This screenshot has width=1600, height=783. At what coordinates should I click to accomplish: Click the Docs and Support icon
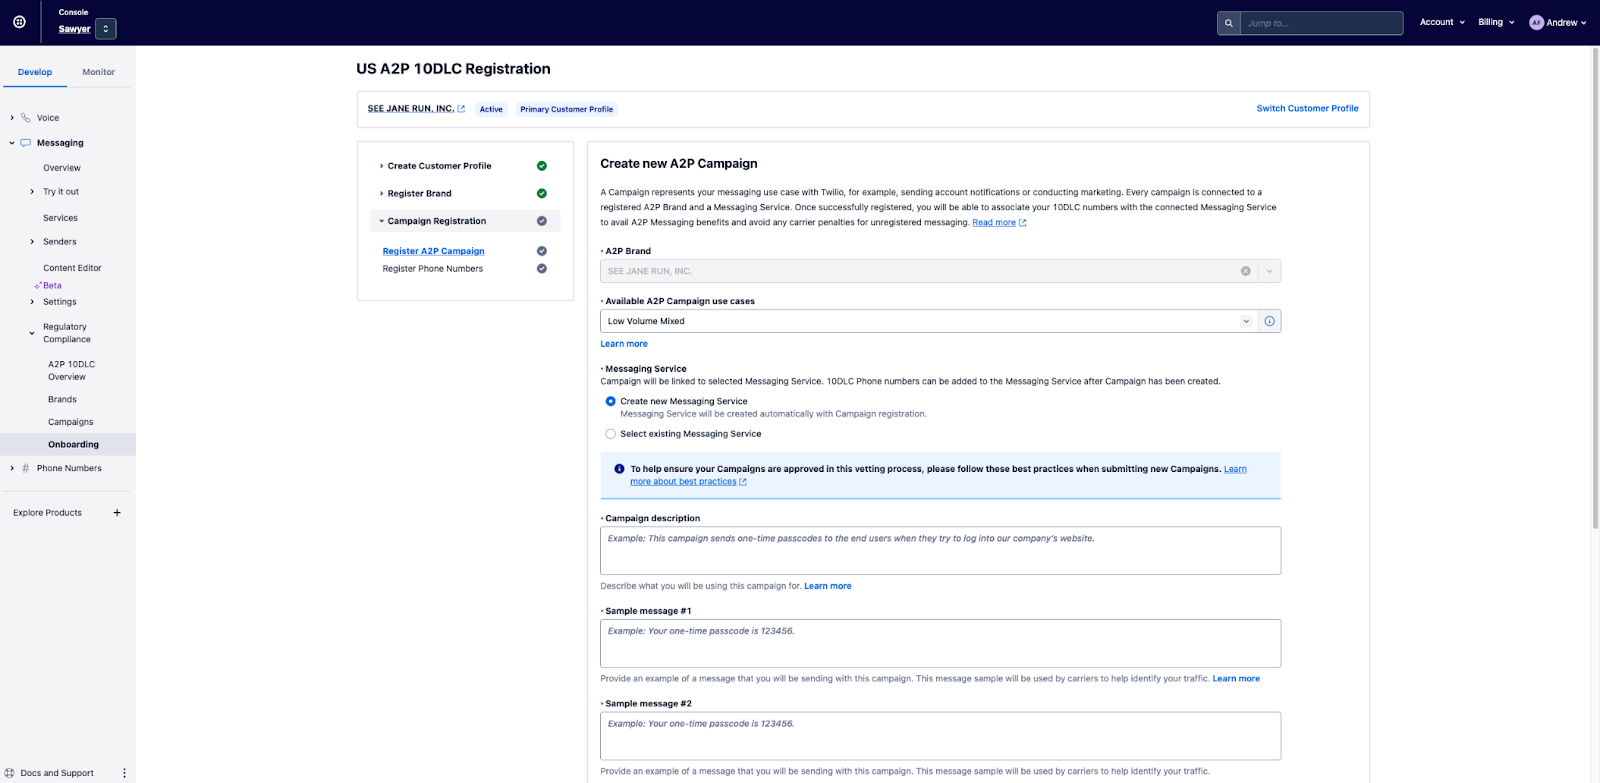coord(10,773)
